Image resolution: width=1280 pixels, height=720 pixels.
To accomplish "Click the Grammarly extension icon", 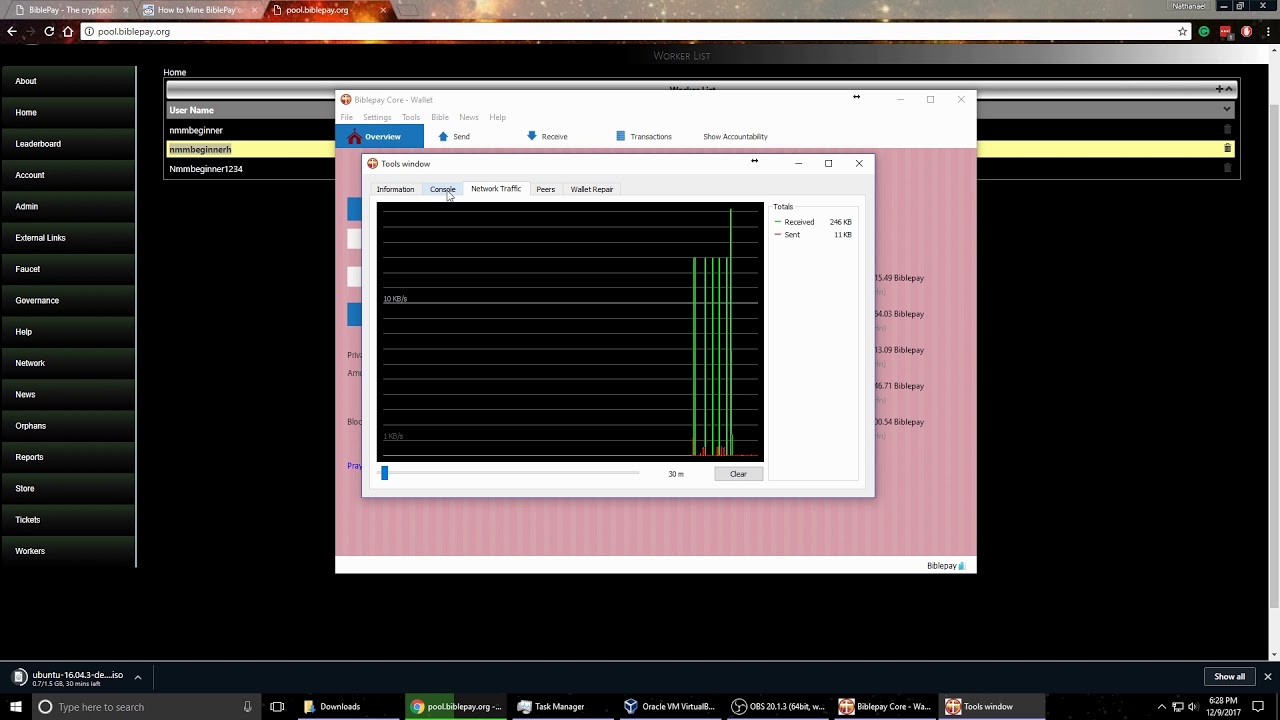I will tap(1204, 32).
